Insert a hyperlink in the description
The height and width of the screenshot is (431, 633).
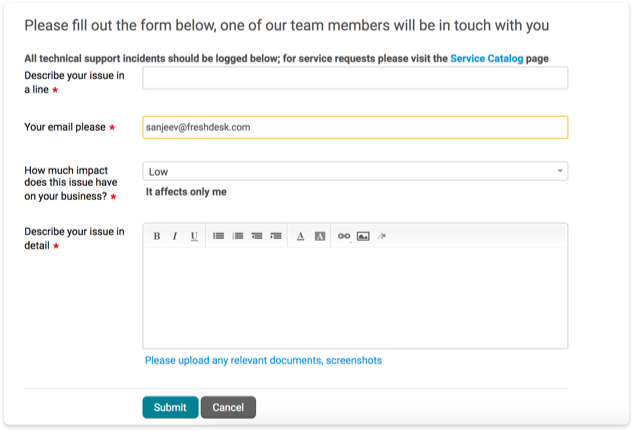(x=344, y=236)
